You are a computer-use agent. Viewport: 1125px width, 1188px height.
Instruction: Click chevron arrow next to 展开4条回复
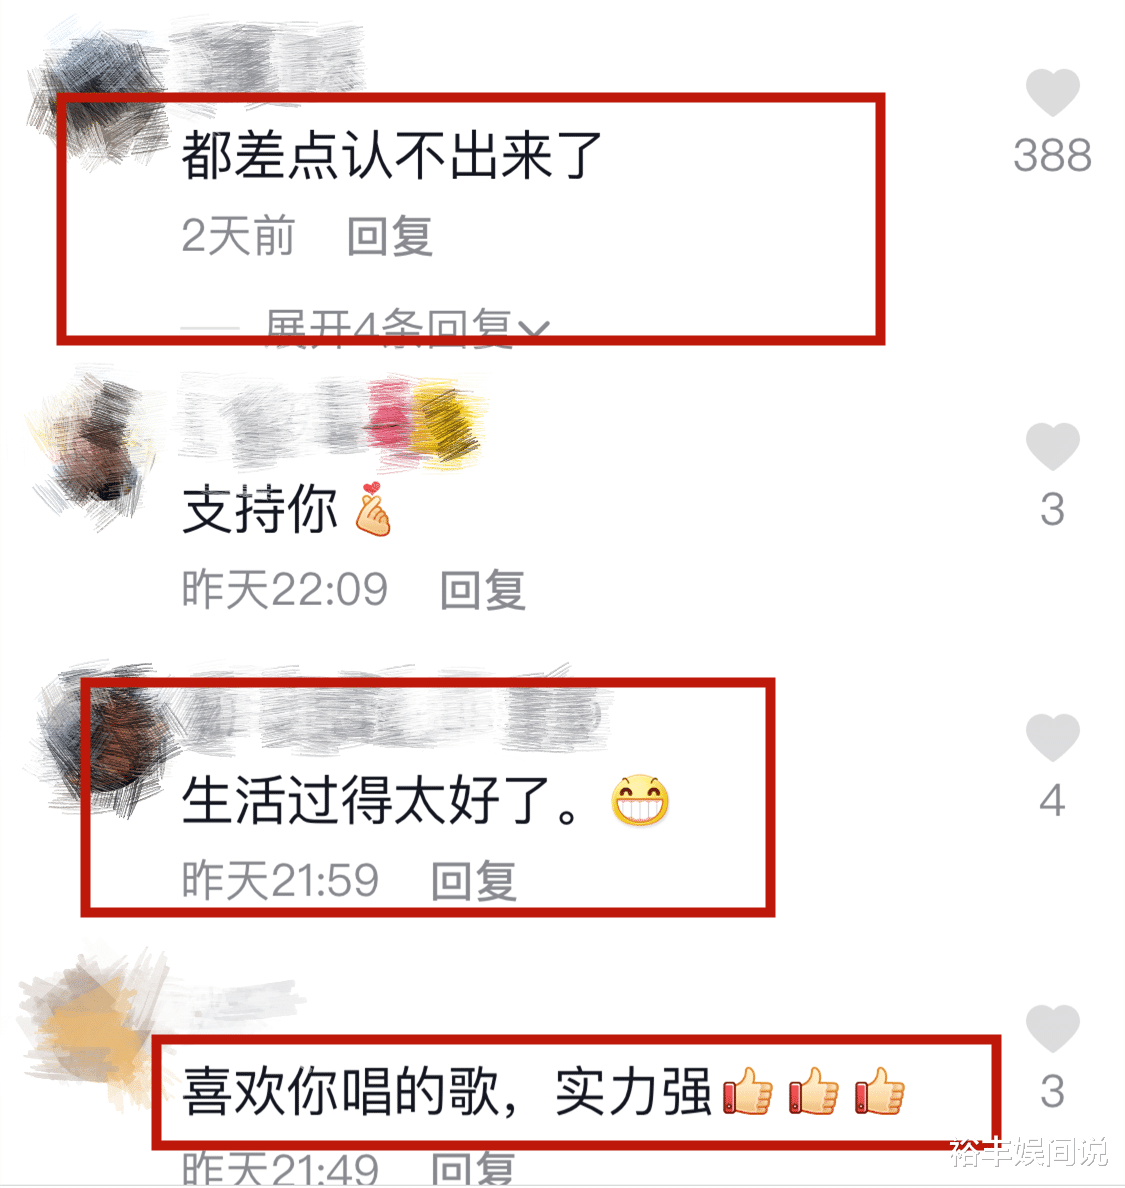pyautogui.click(x=535, y=331)
